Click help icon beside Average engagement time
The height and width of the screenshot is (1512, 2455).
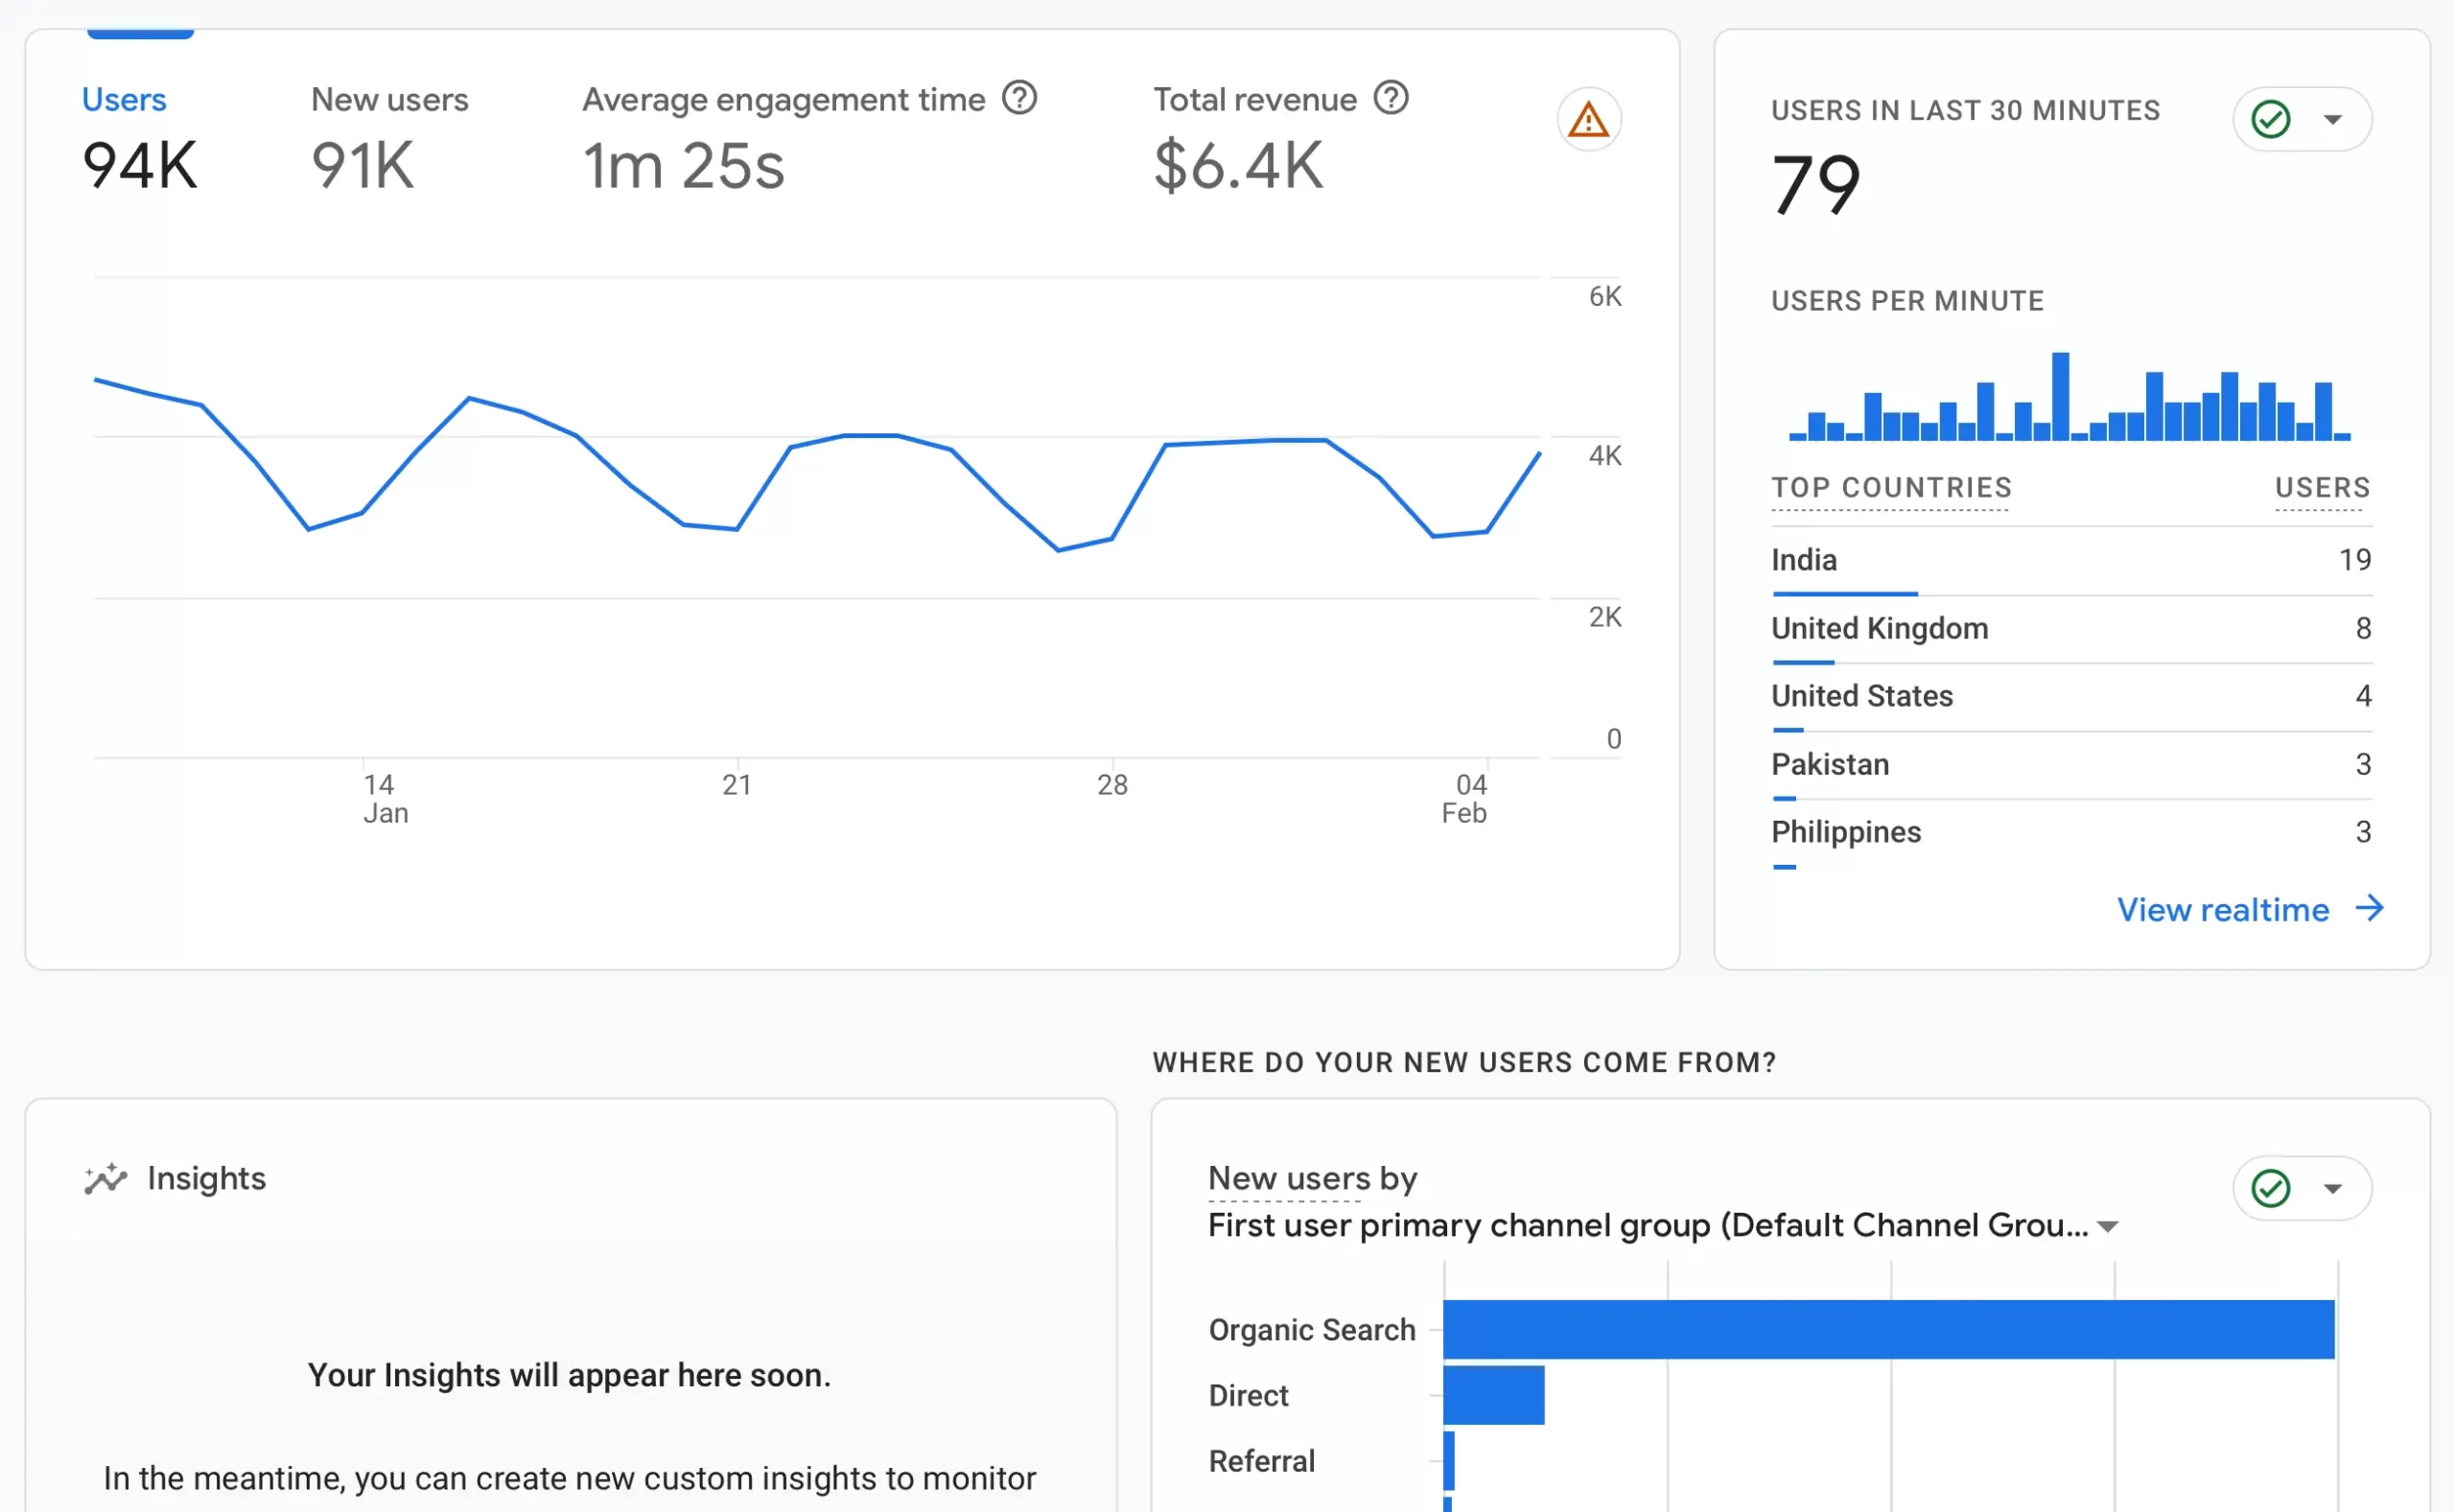click(x=1019, y=98)
